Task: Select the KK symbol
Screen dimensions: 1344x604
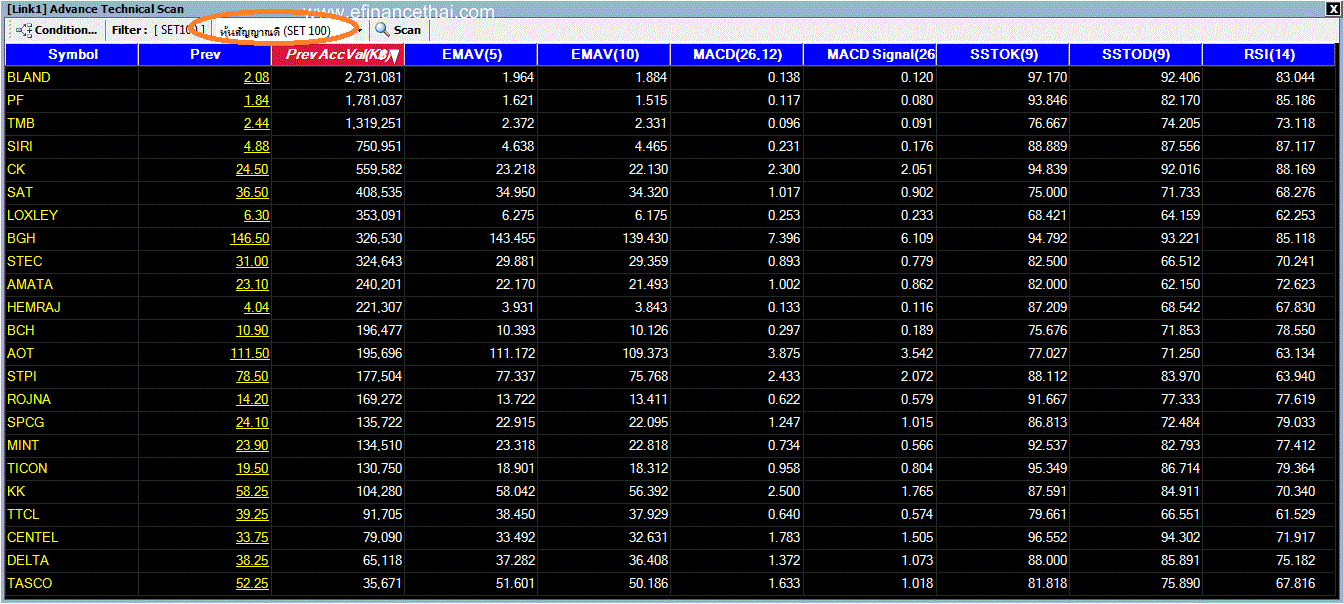Action: [16, 491]
